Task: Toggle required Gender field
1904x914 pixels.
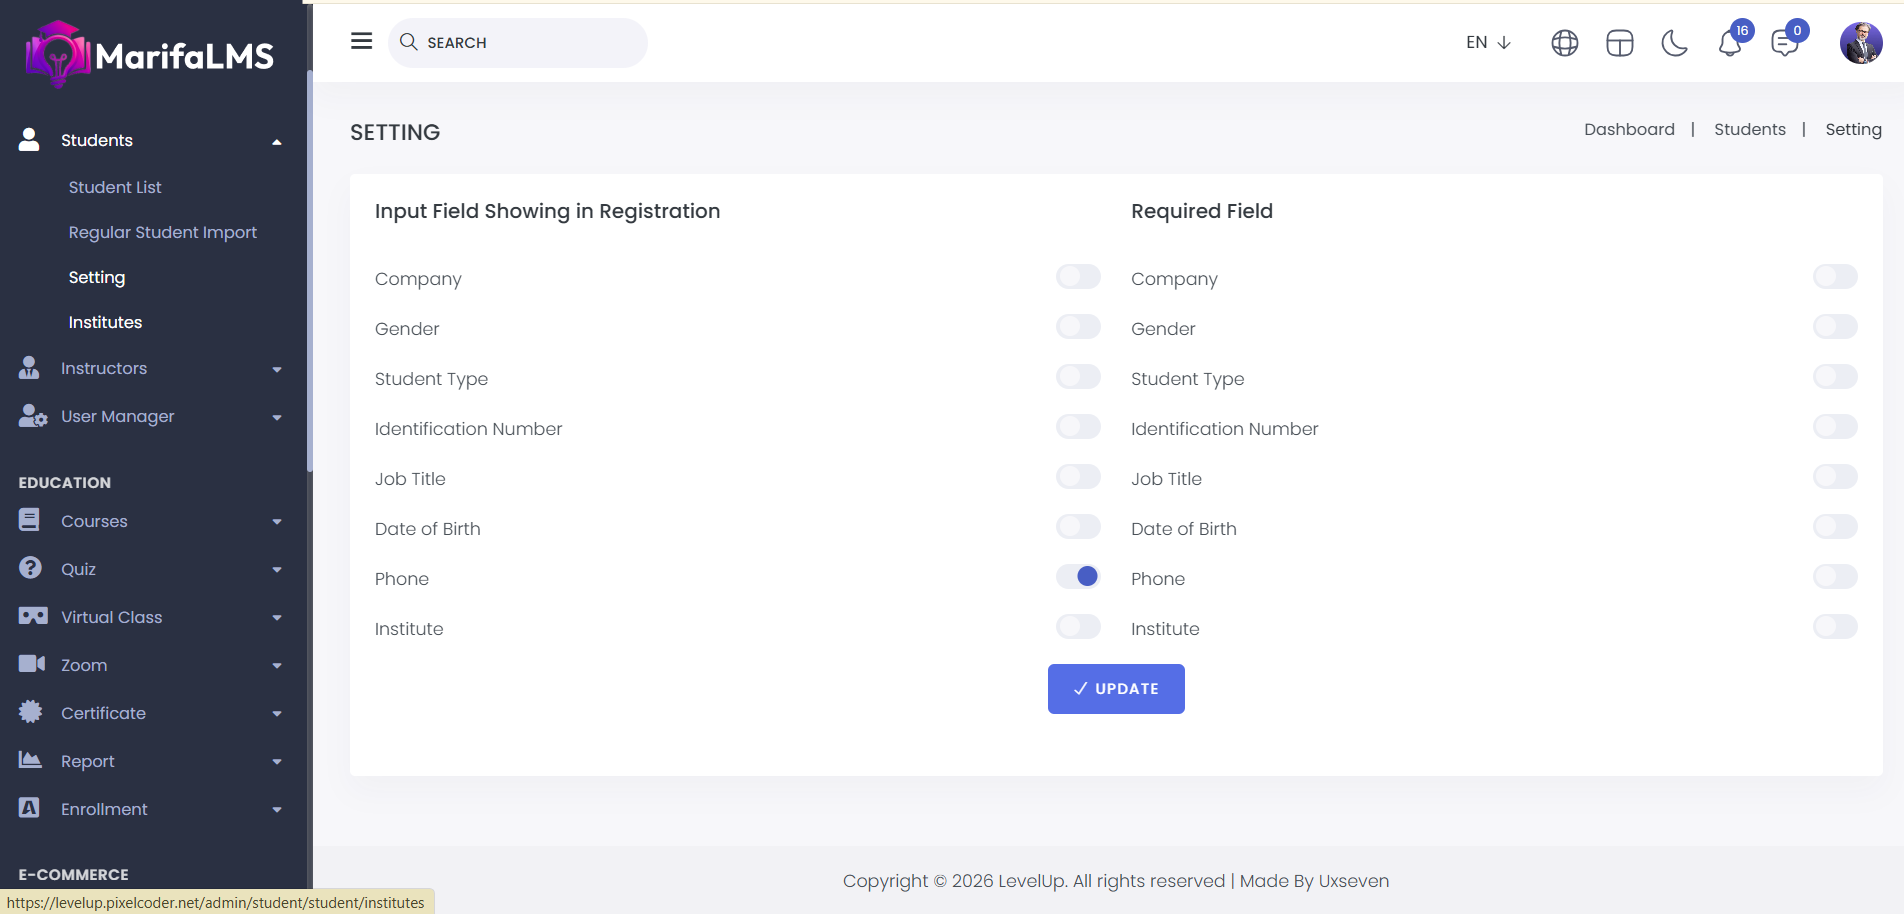Action: pyautogui.click(x=1834, y=327)
